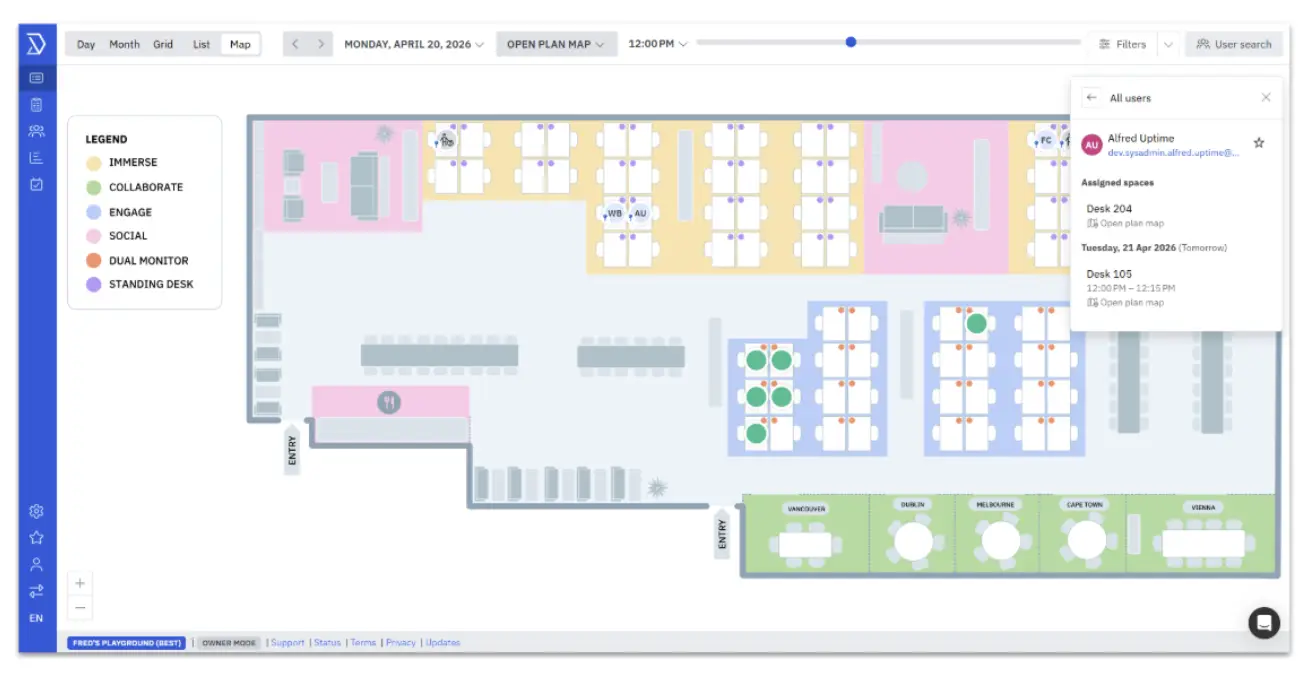Open Alfred Uptime's email link

pos(1173,153)
